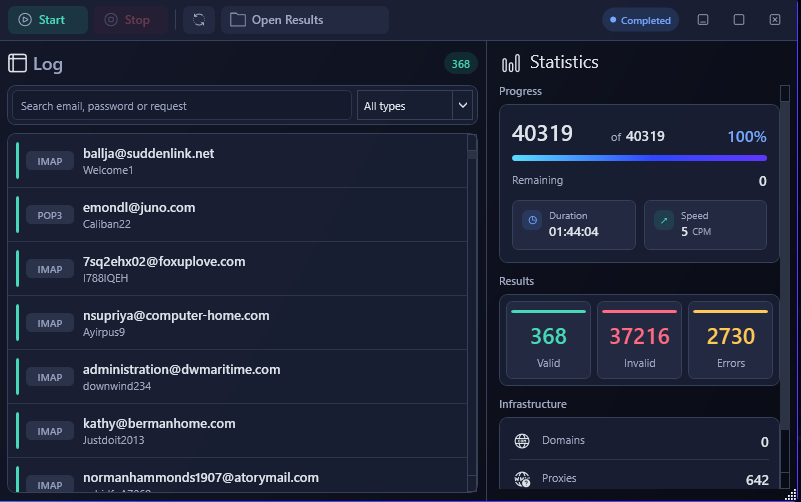
Task: Click the Duration 01:44:04 value
Action: 574,232
